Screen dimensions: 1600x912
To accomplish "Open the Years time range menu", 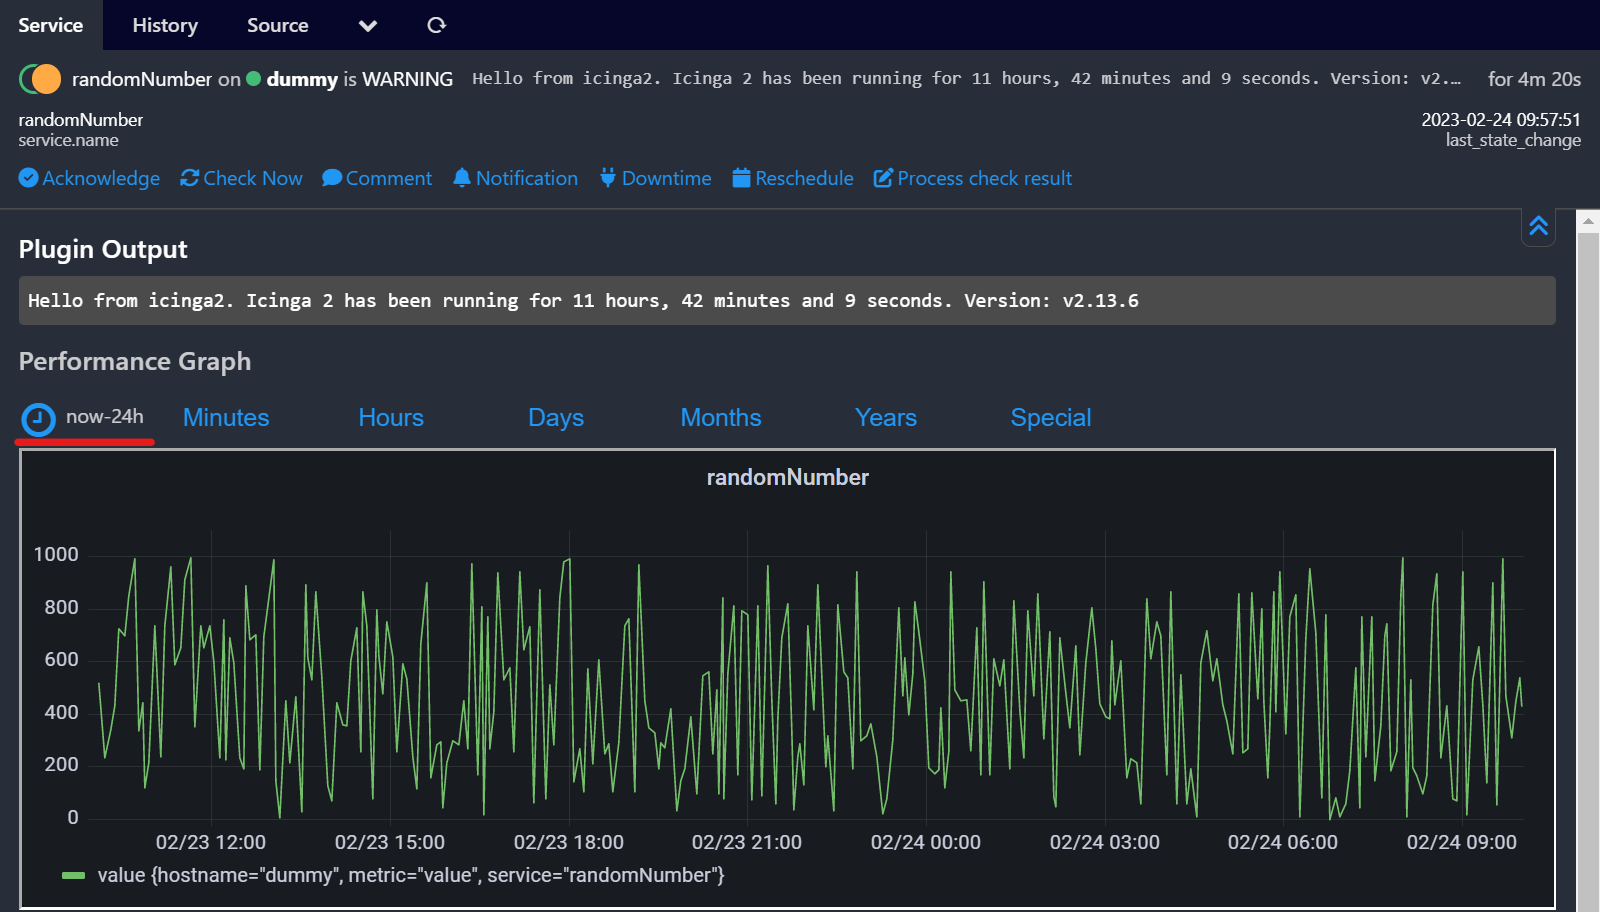I will click(886, 418).
